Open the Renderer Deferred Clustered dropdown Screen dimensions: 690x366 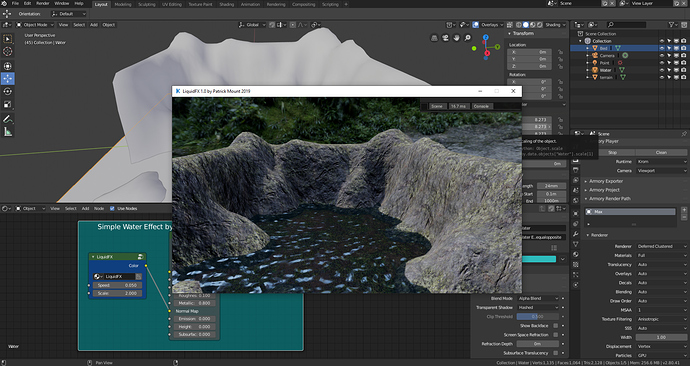tap(661, 246)
